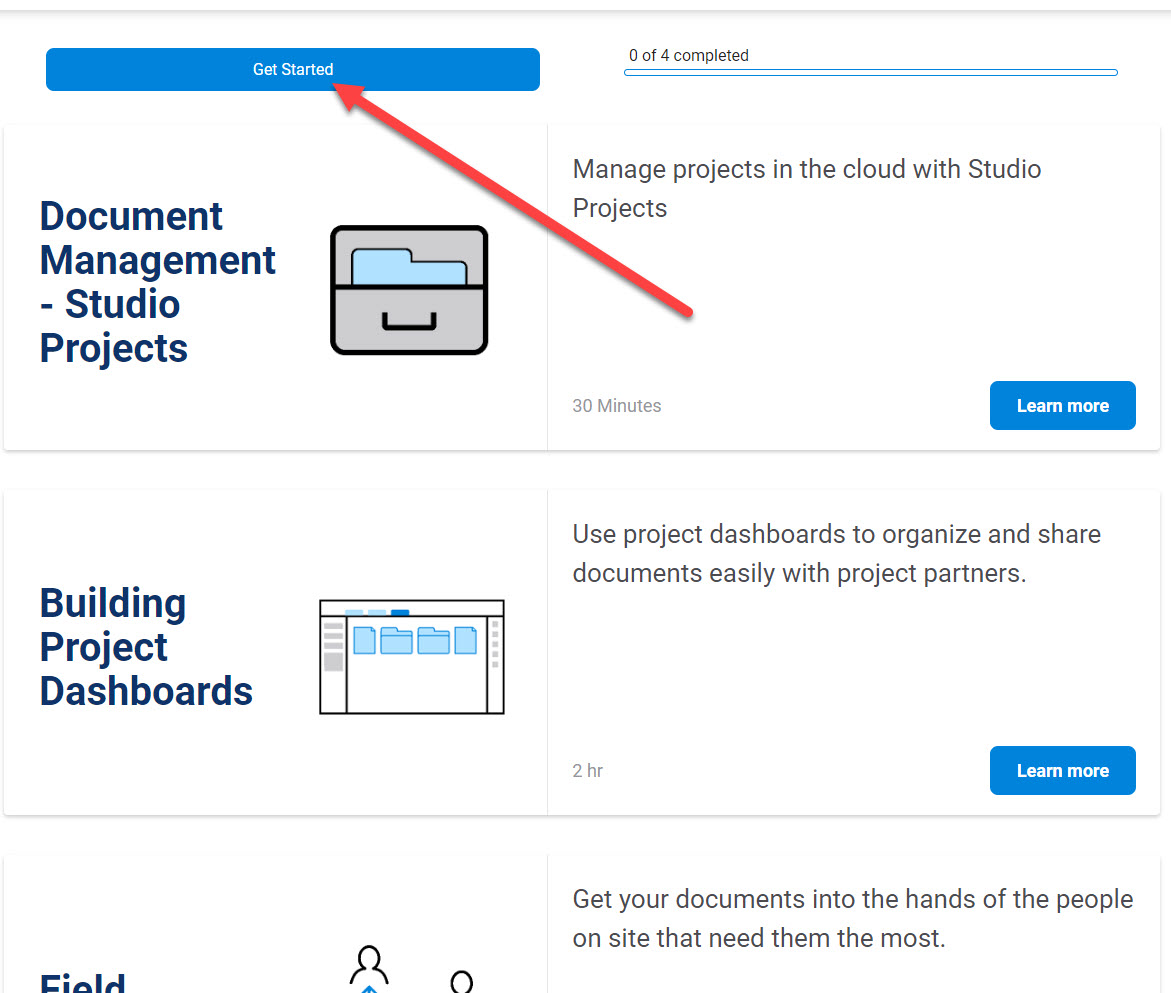Click the Document Management - Studio Projects title
Viewport: 1171px width, 993px height.
point(158,282)
